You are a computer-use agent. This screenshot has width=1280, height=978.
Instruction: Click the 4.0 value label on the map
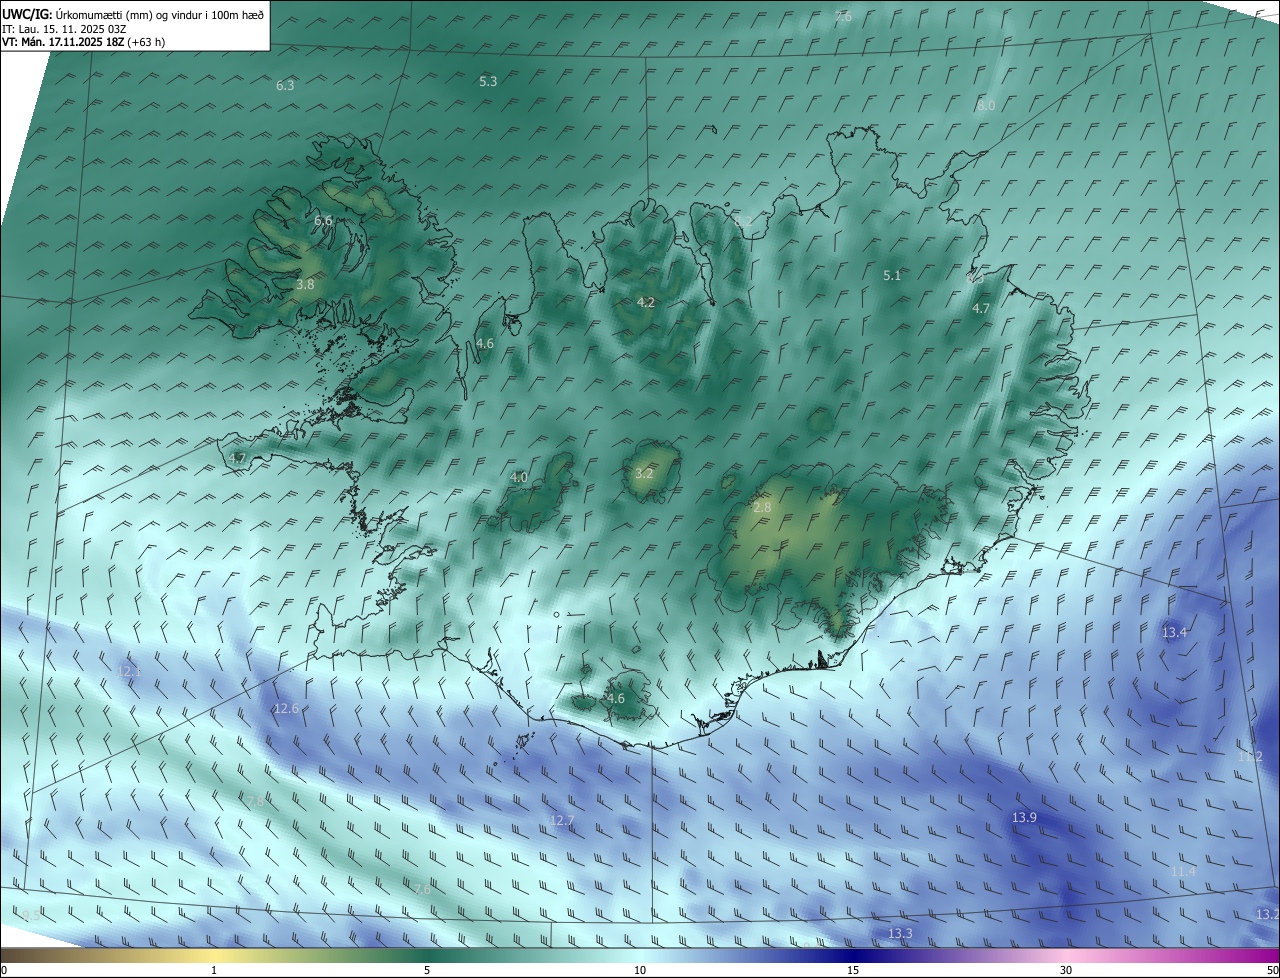(518, 478)
